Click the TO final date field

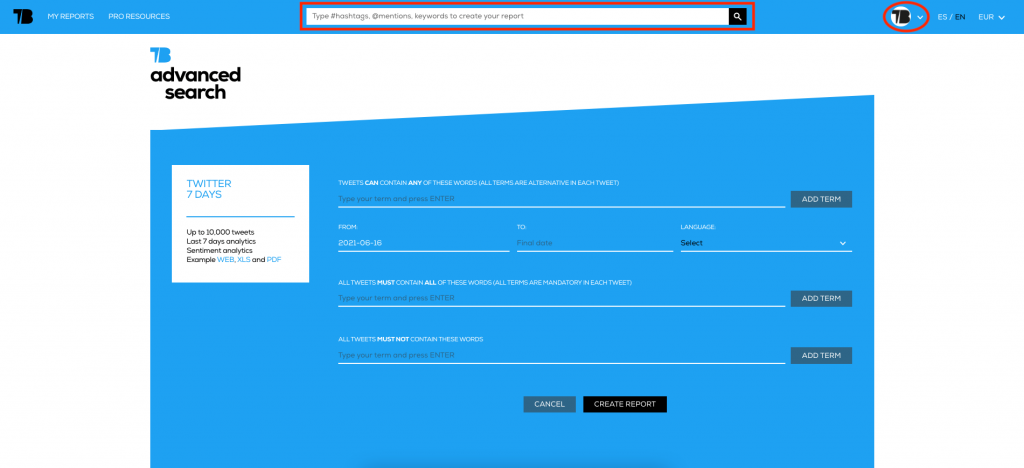594,243
